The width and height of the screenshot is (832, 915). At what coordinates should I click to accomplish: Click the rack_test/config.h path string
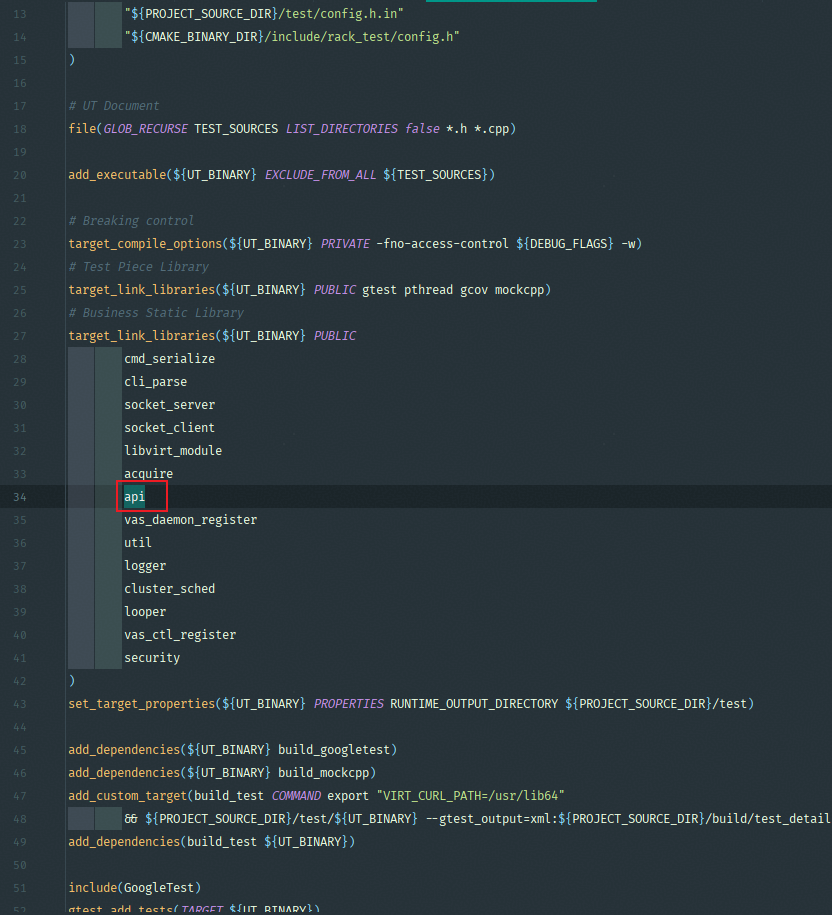tap(292, 37)
